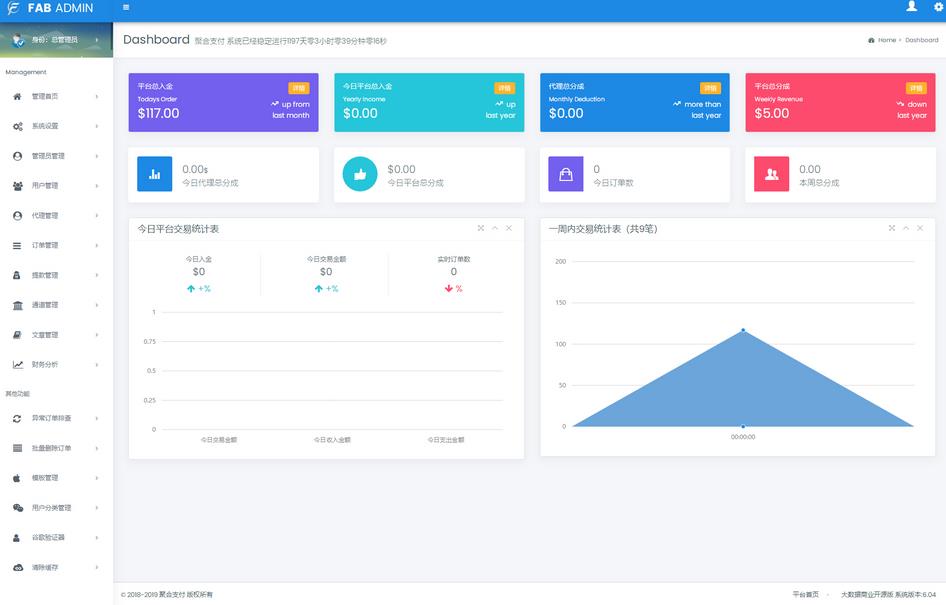Click the home icon in breadcrumb
The height and width of the screenshot is (605, 946).
coord(871,40)
